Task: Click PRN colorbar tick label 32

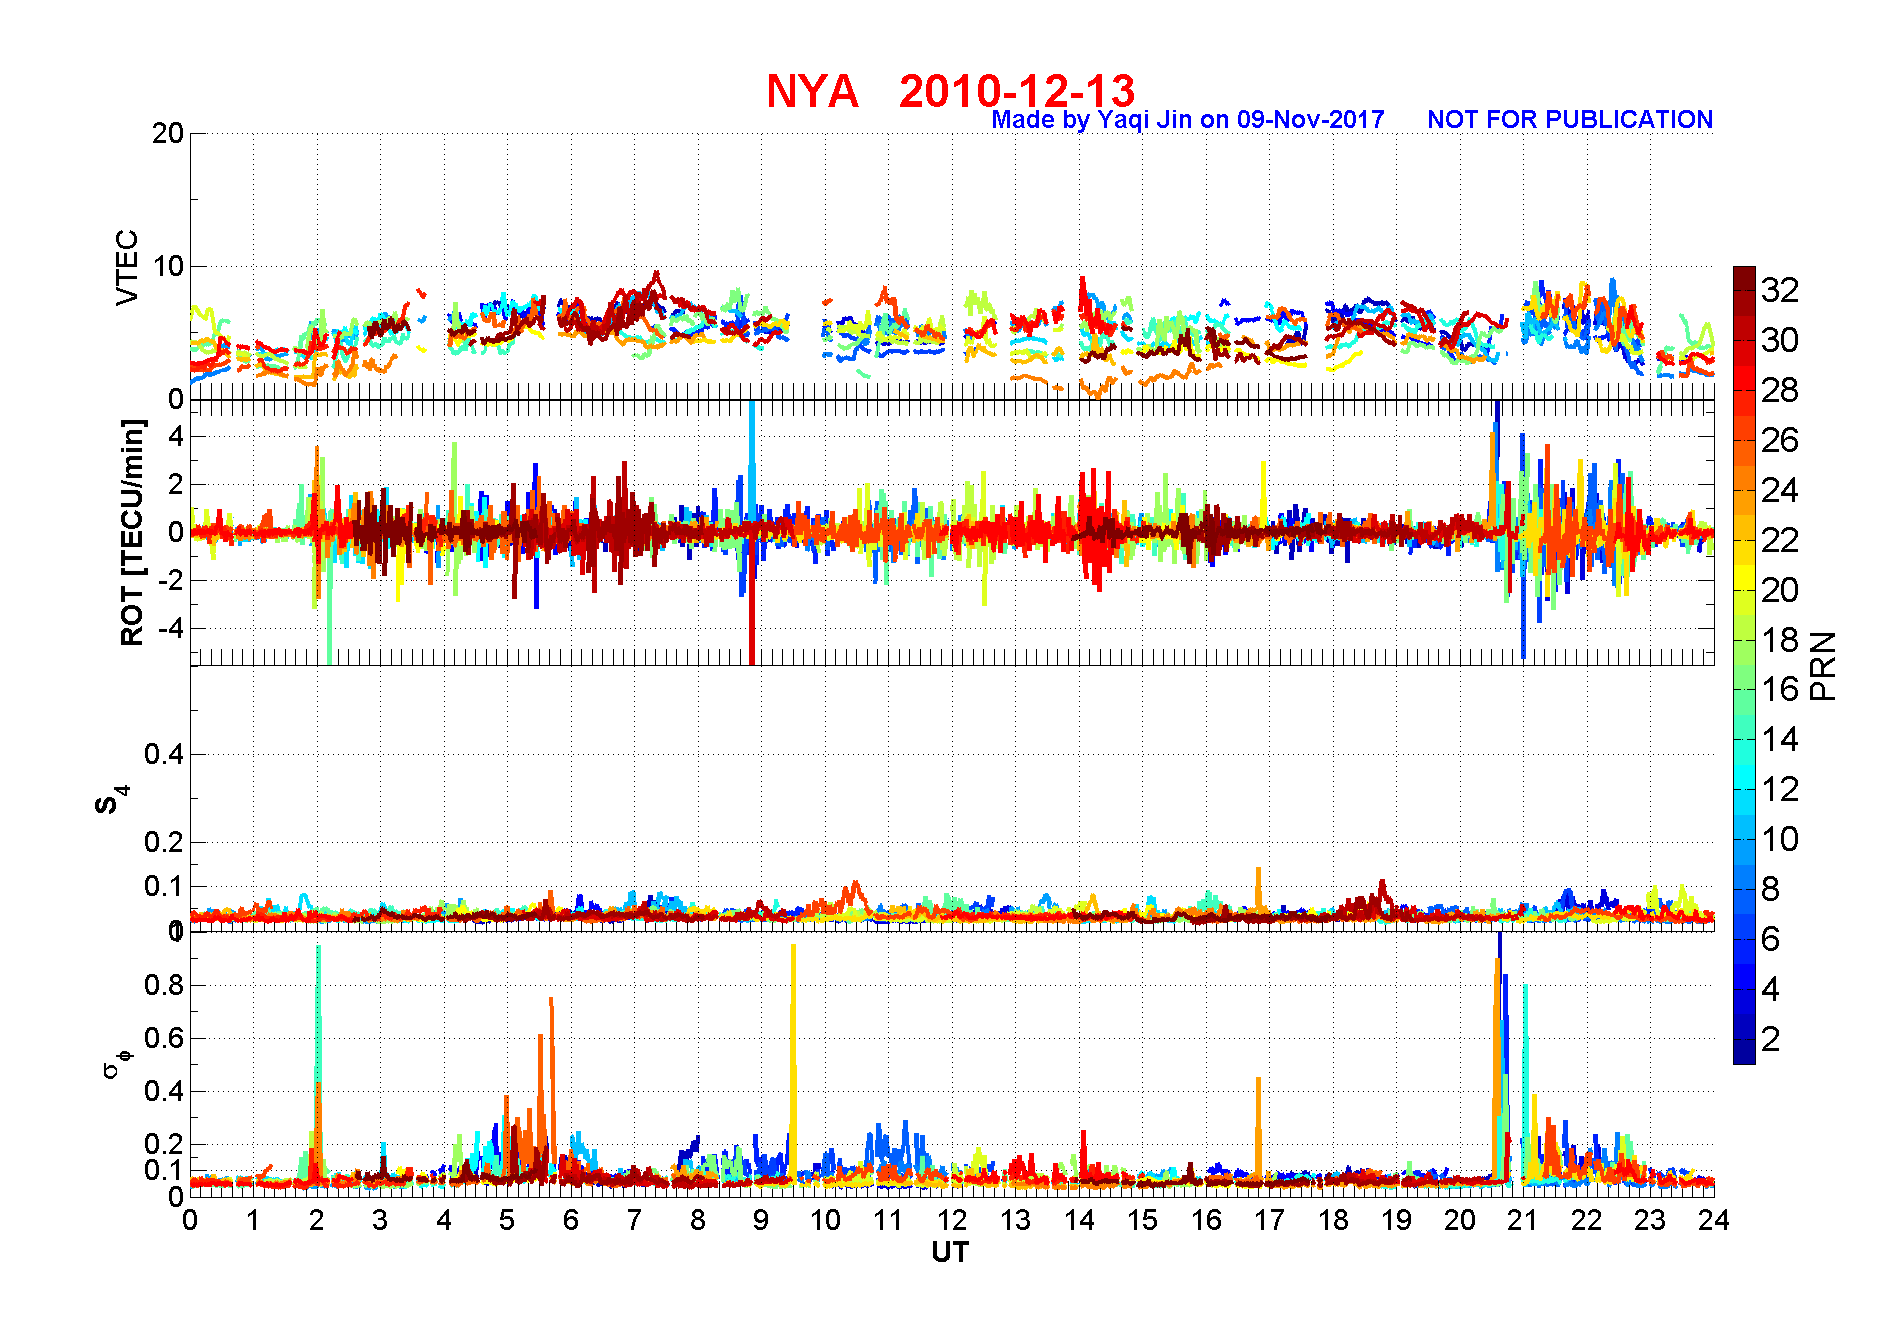Action: click(1780, 290)
